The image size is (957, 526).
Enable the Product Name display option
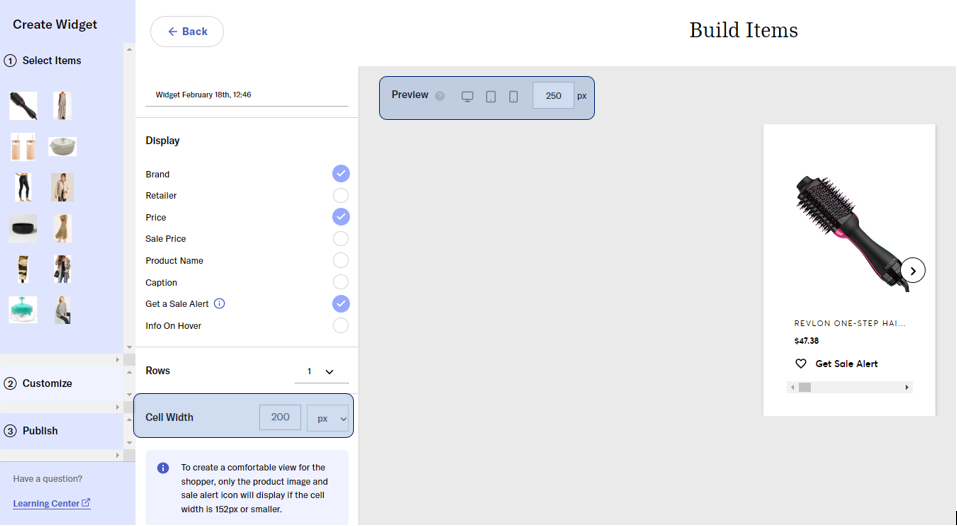(341, 261)
